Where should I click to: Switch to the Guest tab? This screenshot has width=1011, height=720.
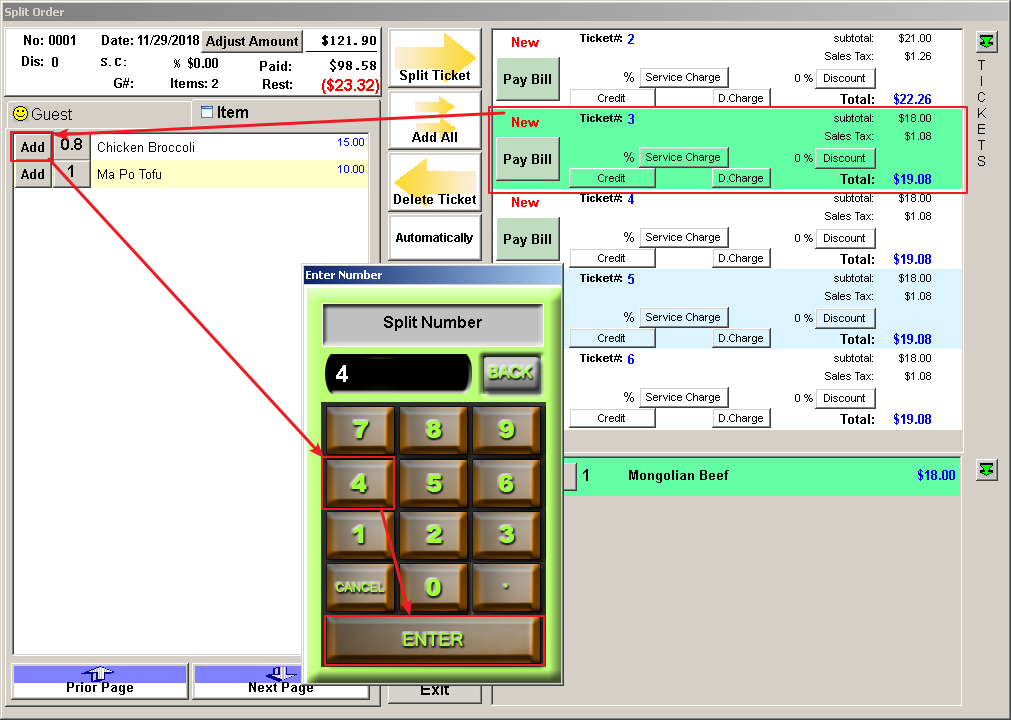pyautogui.click(x=99, y=114)
